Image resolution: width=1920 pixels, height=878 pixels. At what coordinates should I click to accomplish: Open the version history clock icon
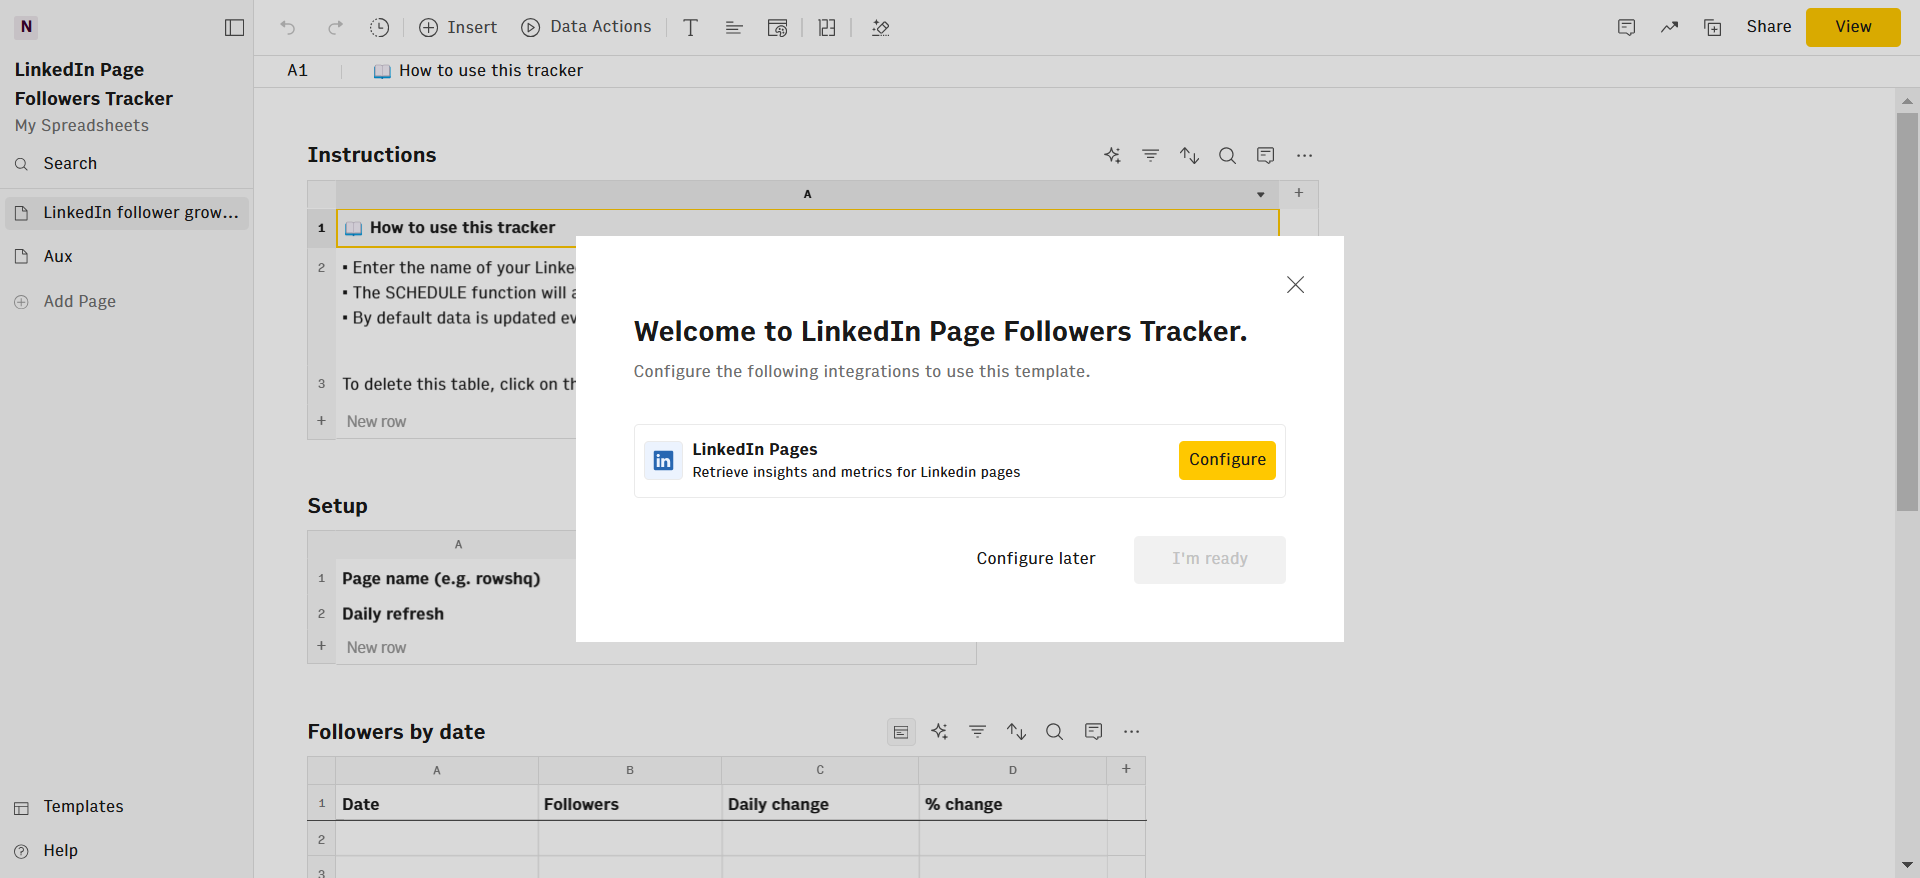click(379, 28)
